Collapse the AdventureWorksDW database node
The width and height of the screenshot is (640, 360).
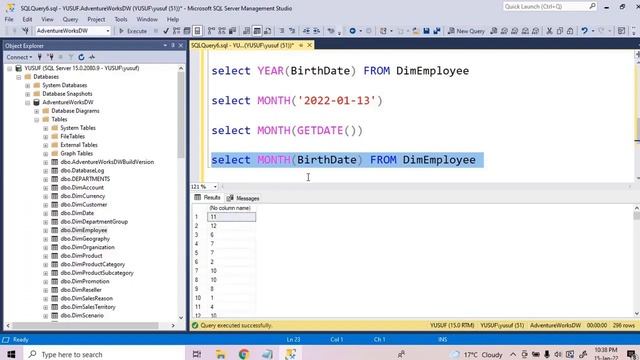pos(28,102)
